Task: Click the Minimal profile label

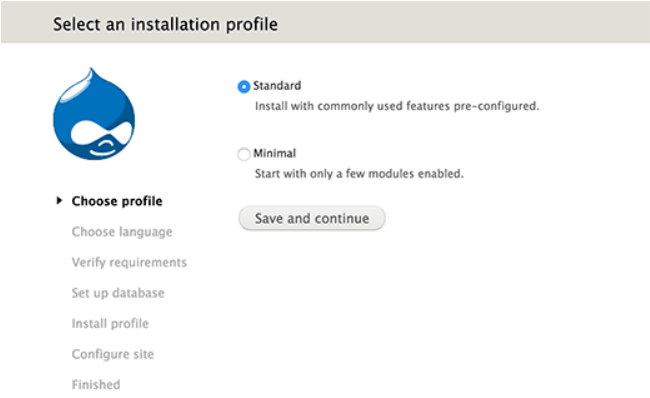Action: point(274,153)
